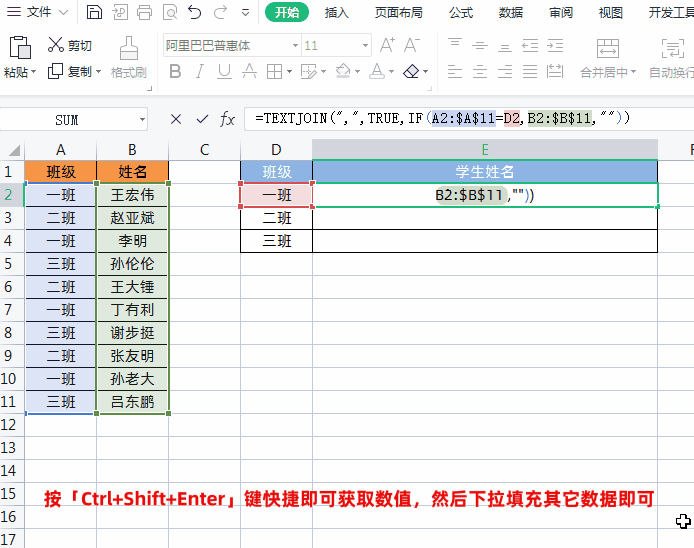Switch to the 审阅 tab
The width and height of the screenshot is (694, 548).
coord(561,12)
